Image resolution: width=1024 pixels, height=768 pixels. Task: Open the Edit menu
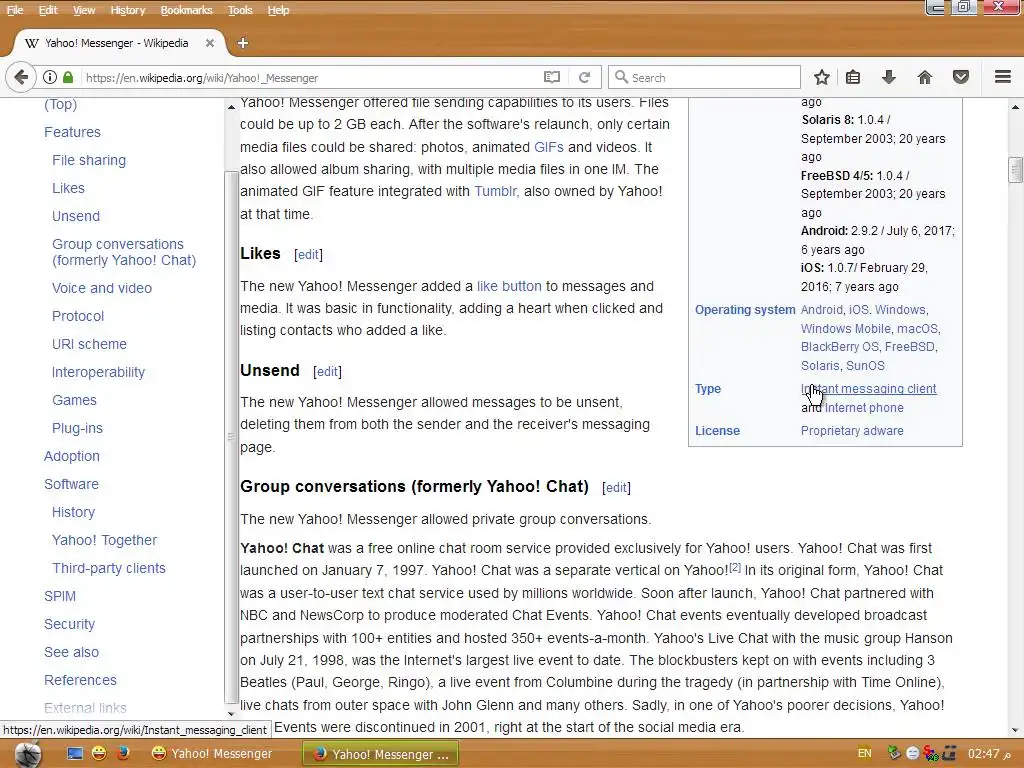48,10
